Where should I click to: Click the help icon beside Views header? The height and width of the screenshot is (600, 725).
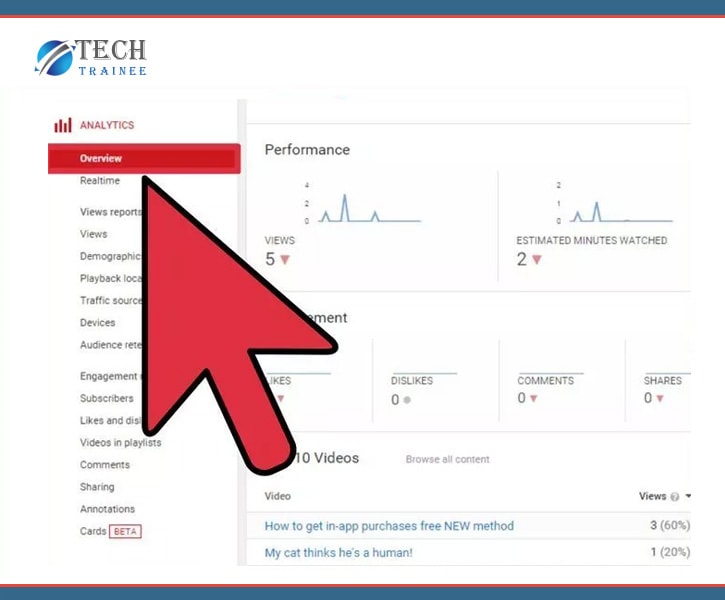point(675,497)
